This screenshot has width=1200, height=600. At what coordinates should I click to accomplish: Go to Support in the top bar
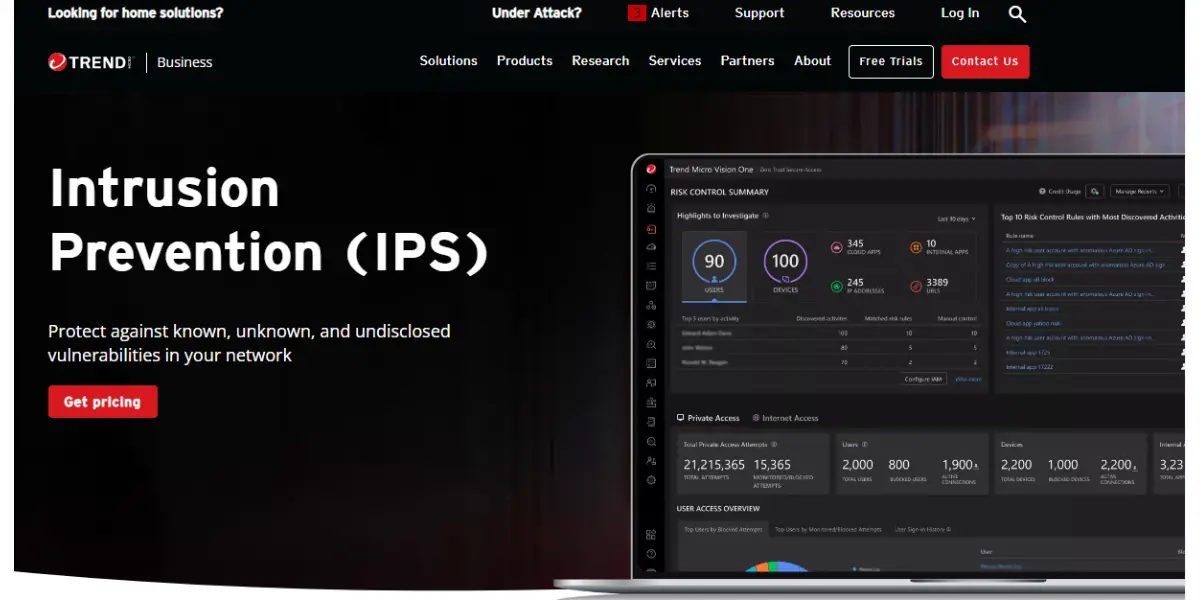click(x=760, y=13)
